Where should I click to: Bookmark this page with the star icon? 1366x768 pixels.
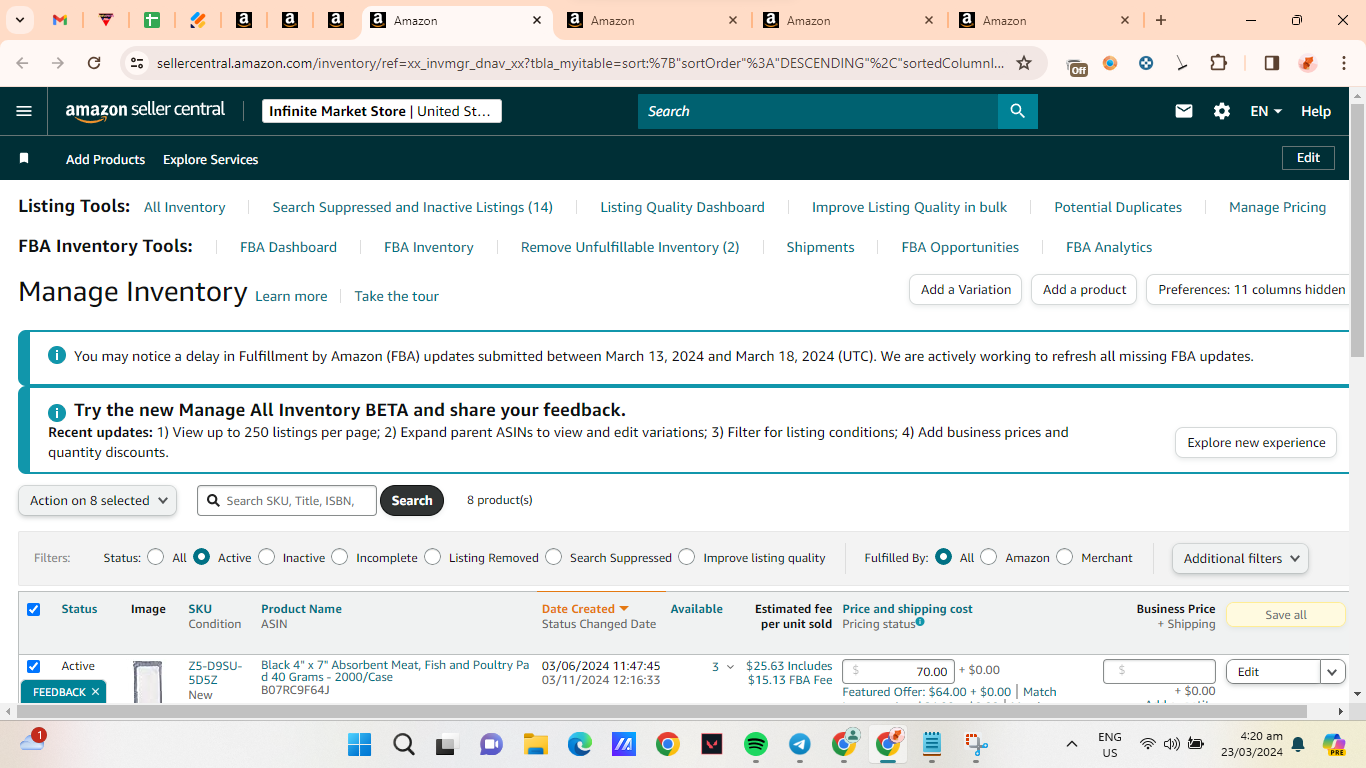pyautogui.click(x=1024, y=63)
